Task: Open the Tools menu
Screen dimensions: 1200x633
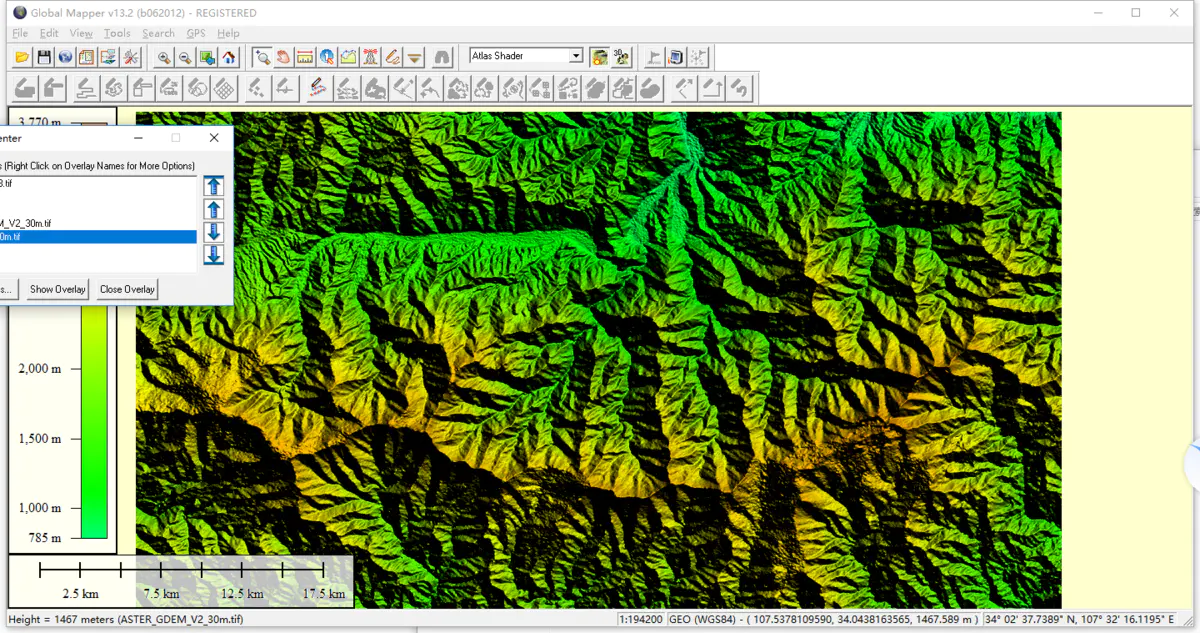Action: [117, 34]
